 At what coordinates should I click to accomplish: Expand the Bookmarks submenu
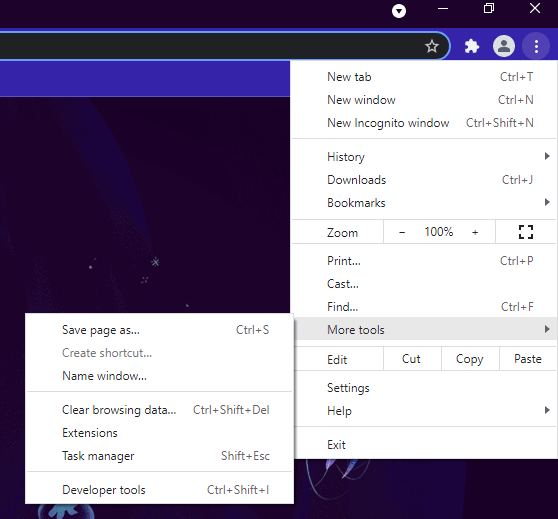(424, 203)
